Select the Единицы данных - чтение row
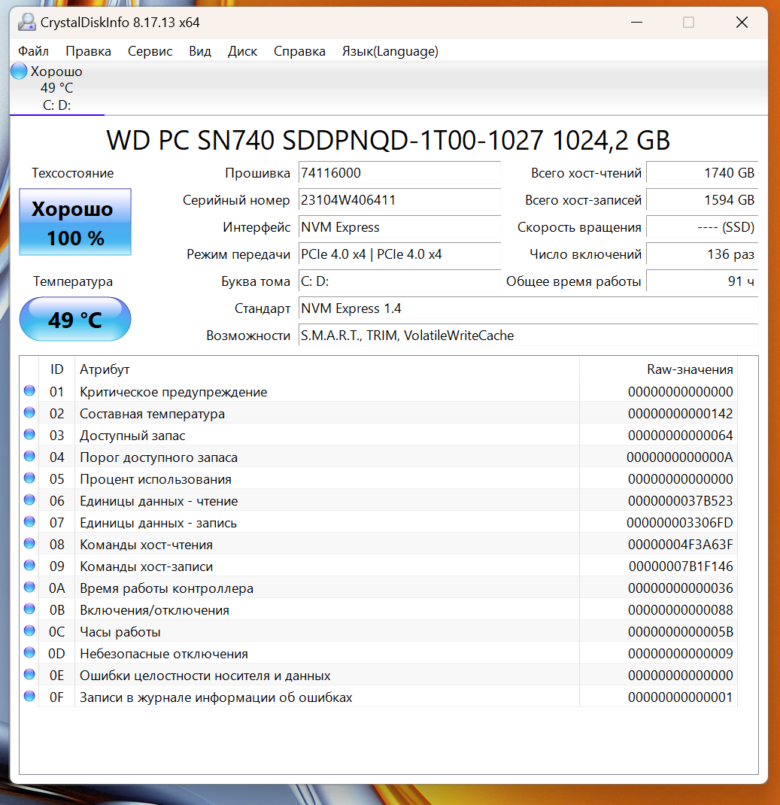780x805 pixels. coord(378,501)
